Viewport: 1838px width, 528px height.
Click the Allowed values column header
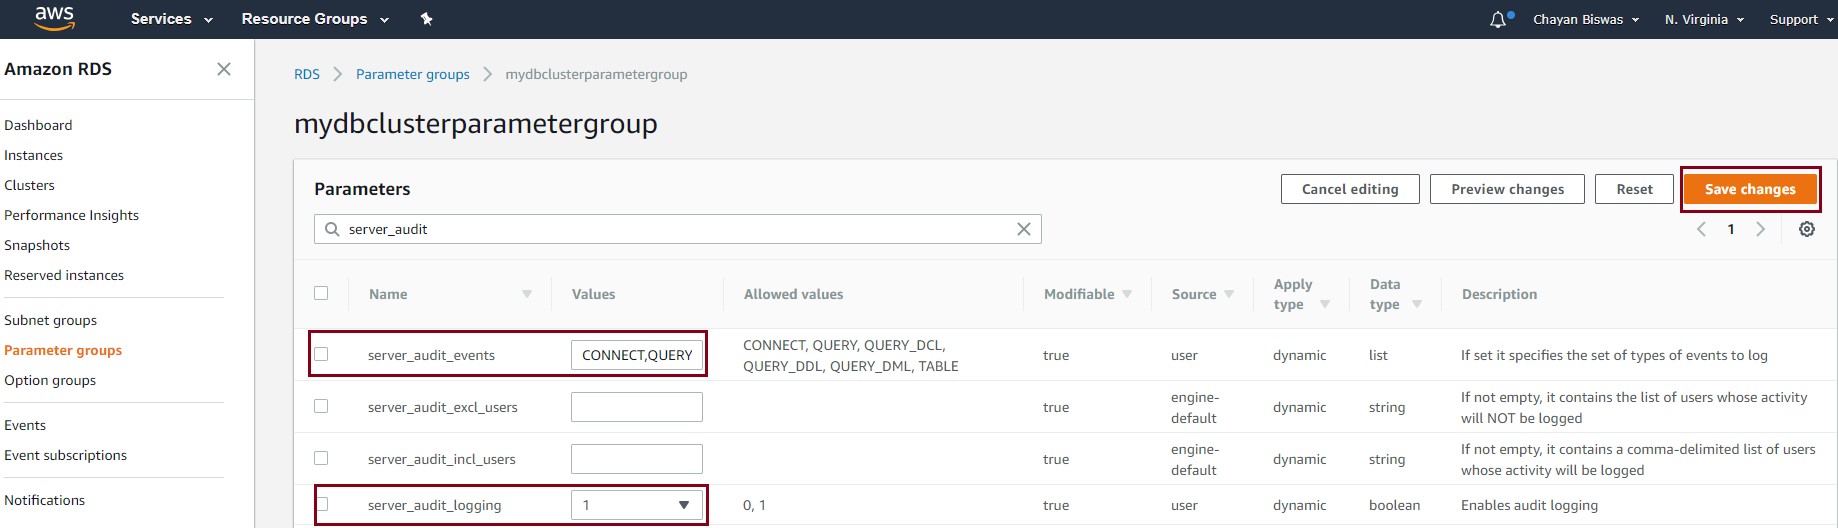(x=793, y=294)
